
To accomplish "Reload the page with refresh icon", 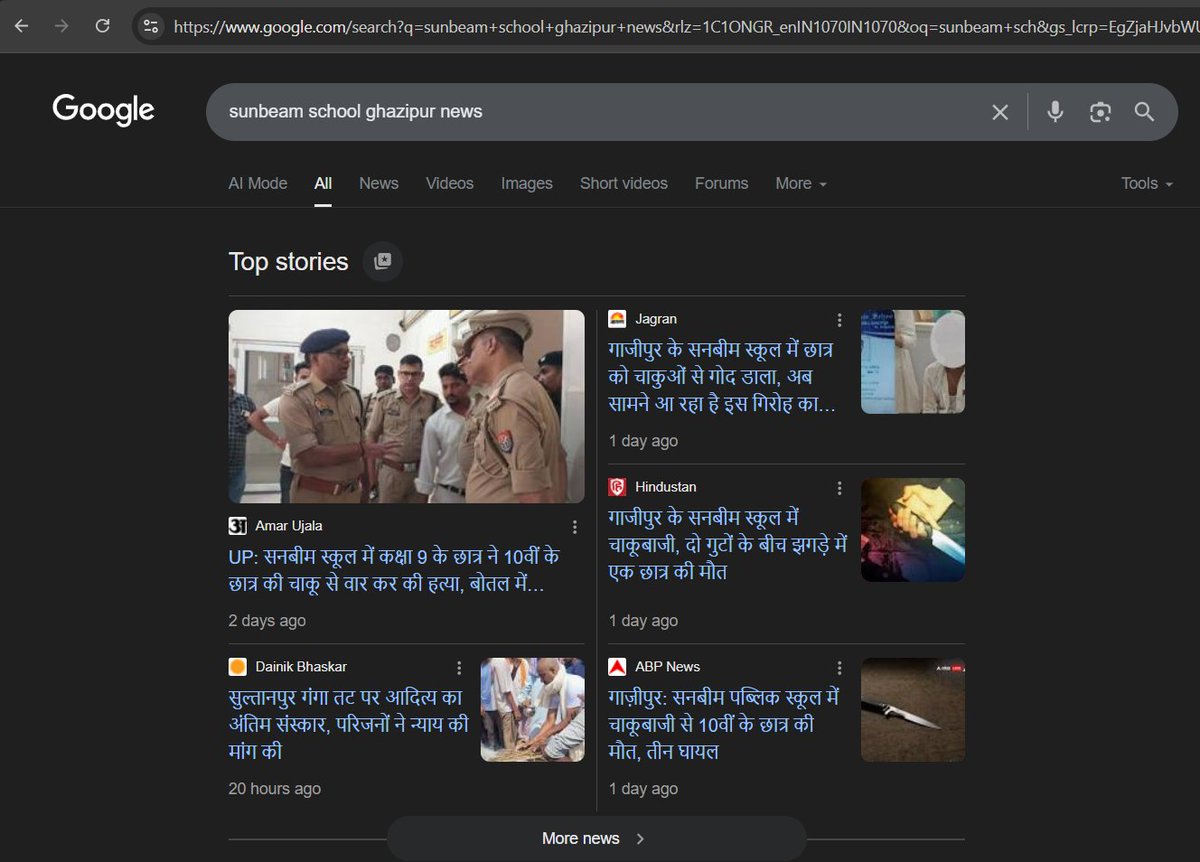I will click(x=102, y=26).
